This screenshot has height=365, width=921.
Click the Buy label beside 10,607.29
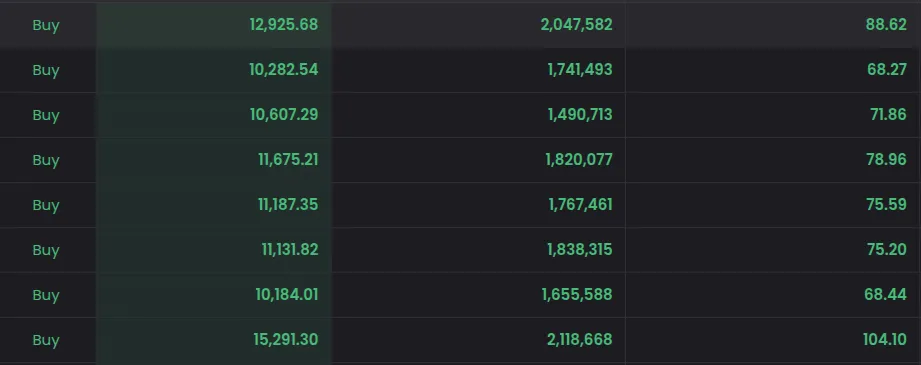pos(46,115)
